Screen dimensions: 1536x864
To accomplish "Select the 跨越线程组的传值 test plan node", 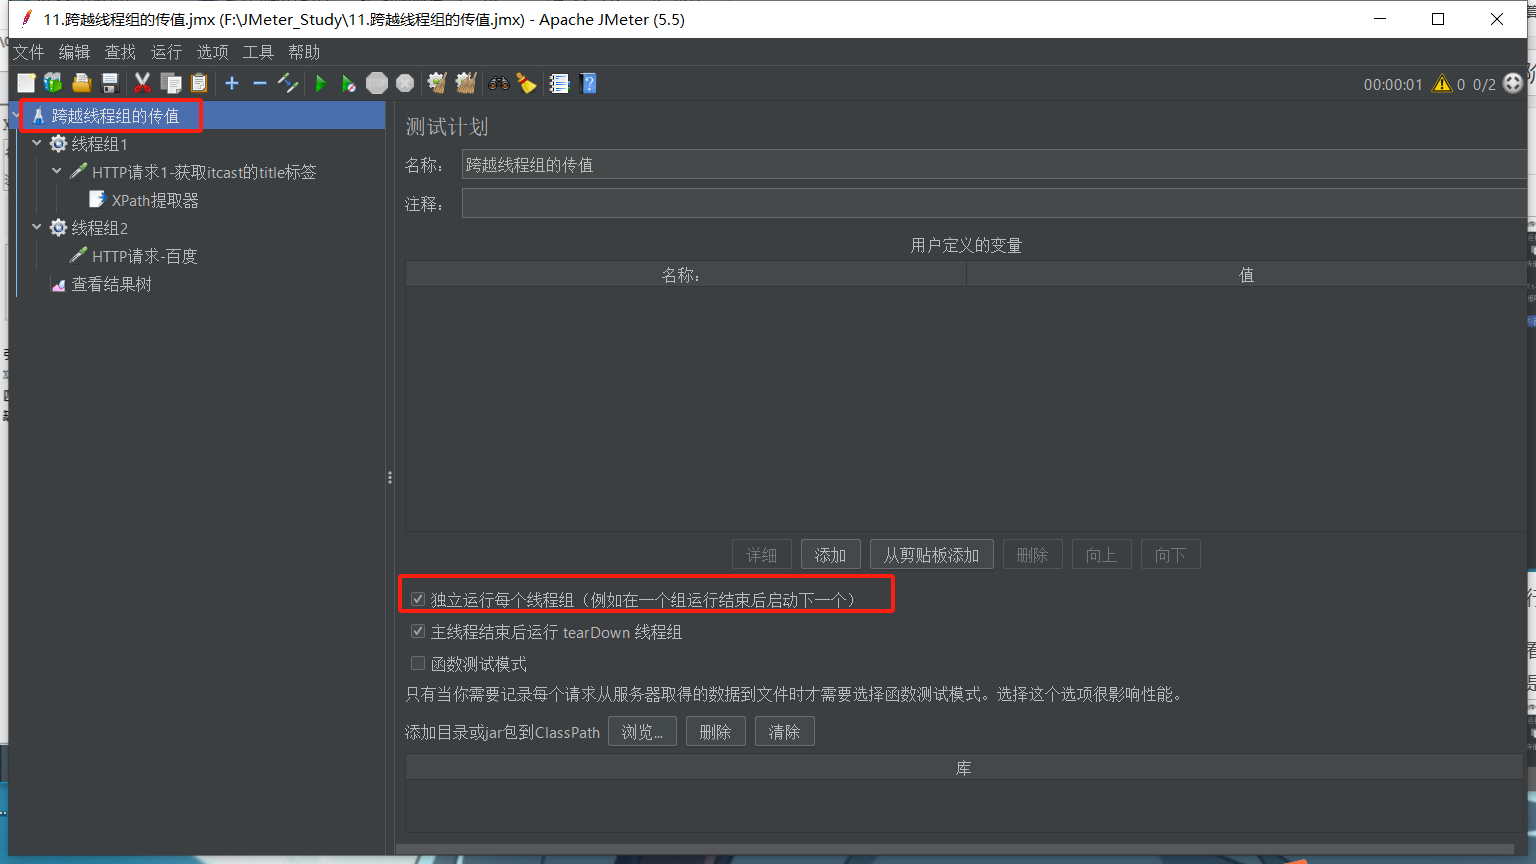I will (x=115, y=116).
